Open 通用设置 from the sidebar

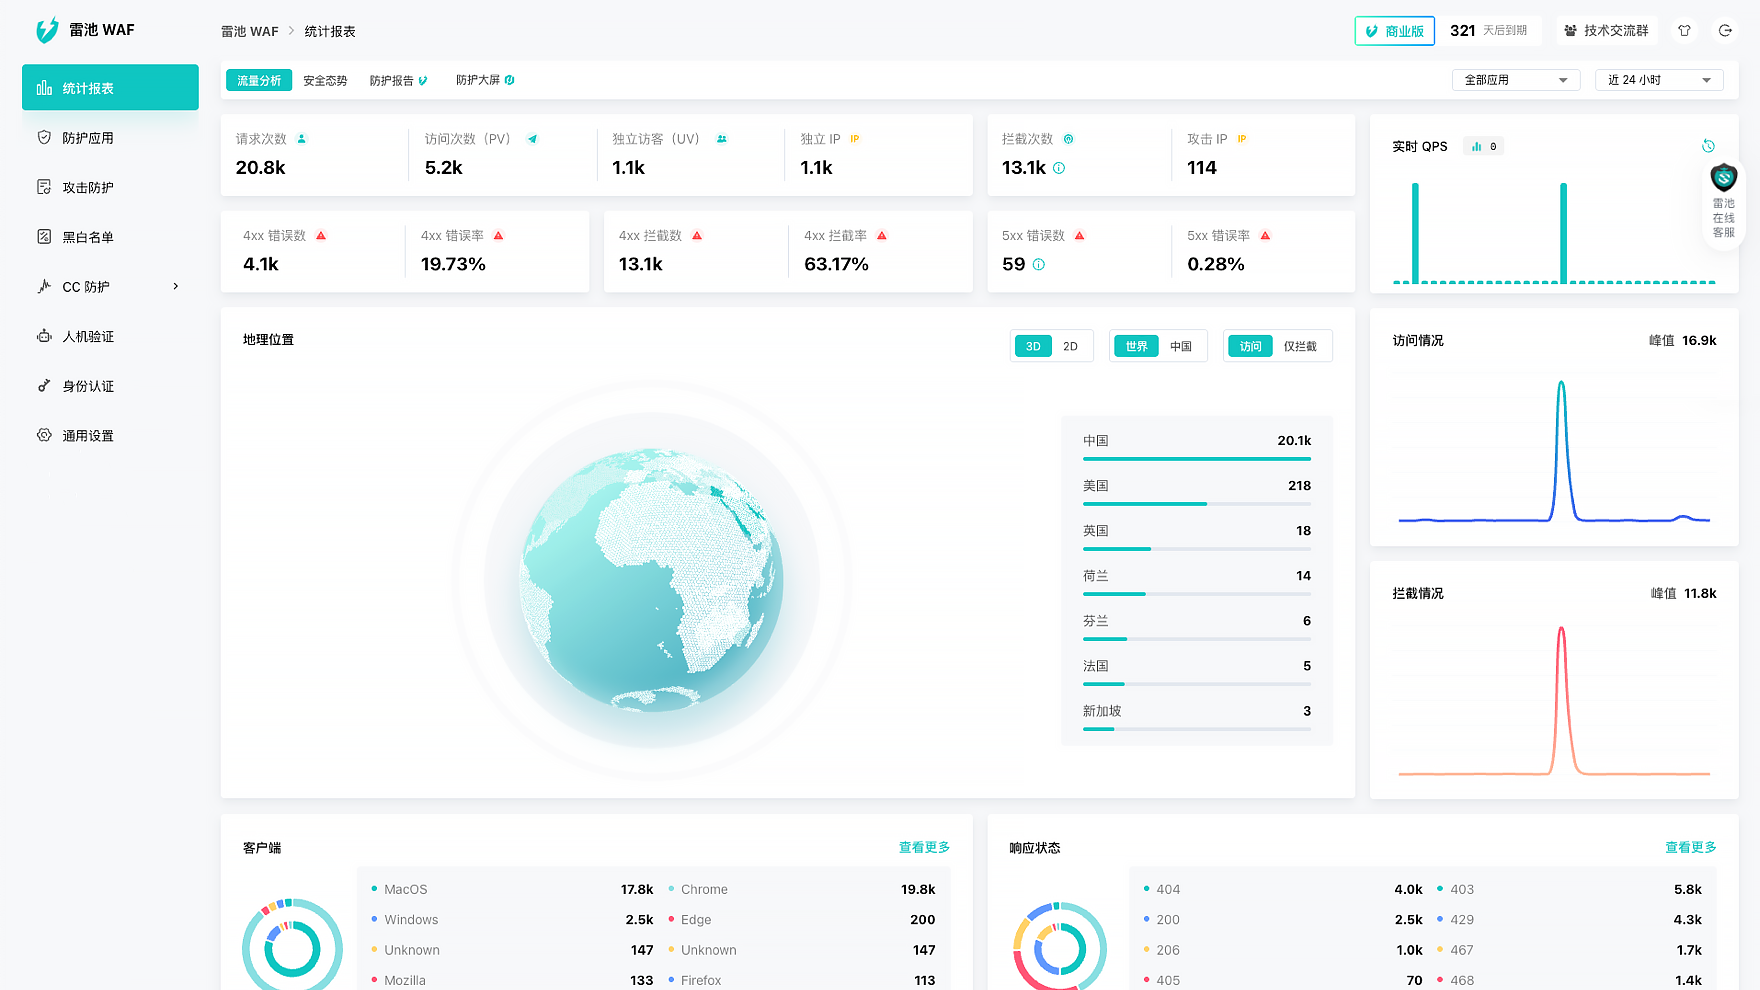point(88,436)
